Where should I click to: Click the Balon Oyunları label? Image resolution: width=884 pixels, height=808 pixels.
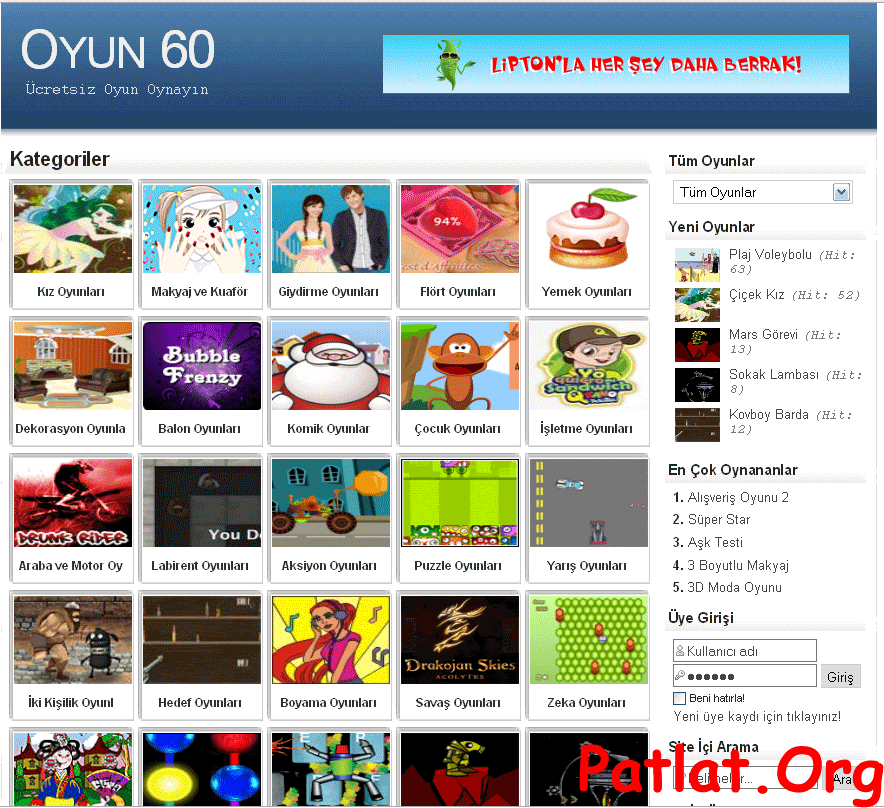tap(200, 429)
